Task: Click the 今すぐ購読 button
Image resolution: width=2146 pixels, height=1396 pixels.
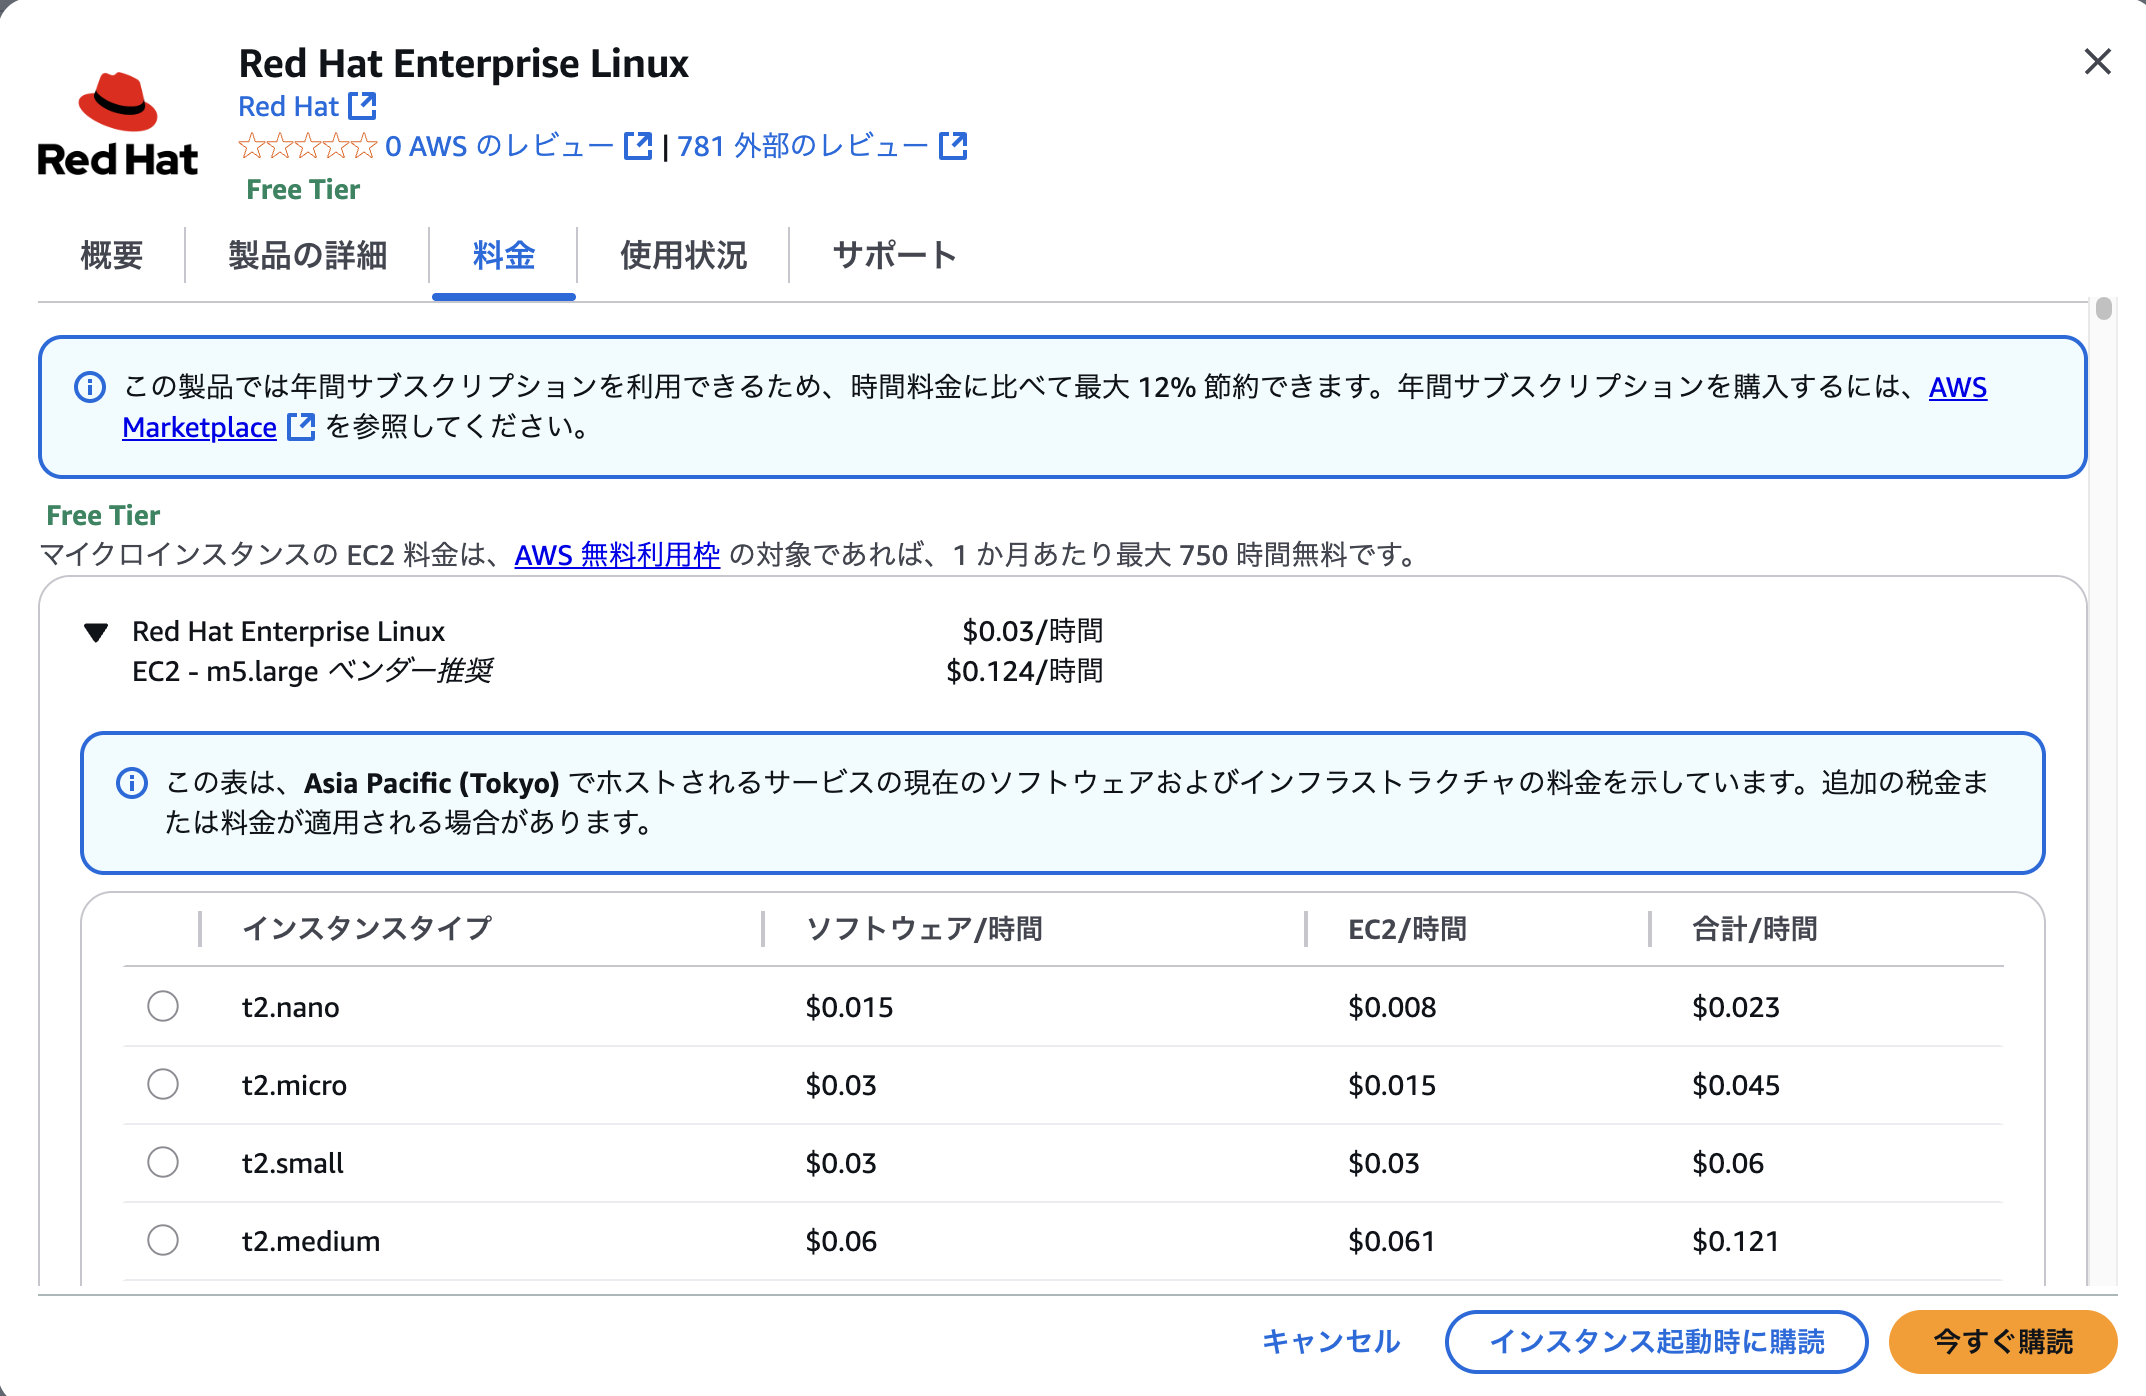Action: point(2003,1341)
